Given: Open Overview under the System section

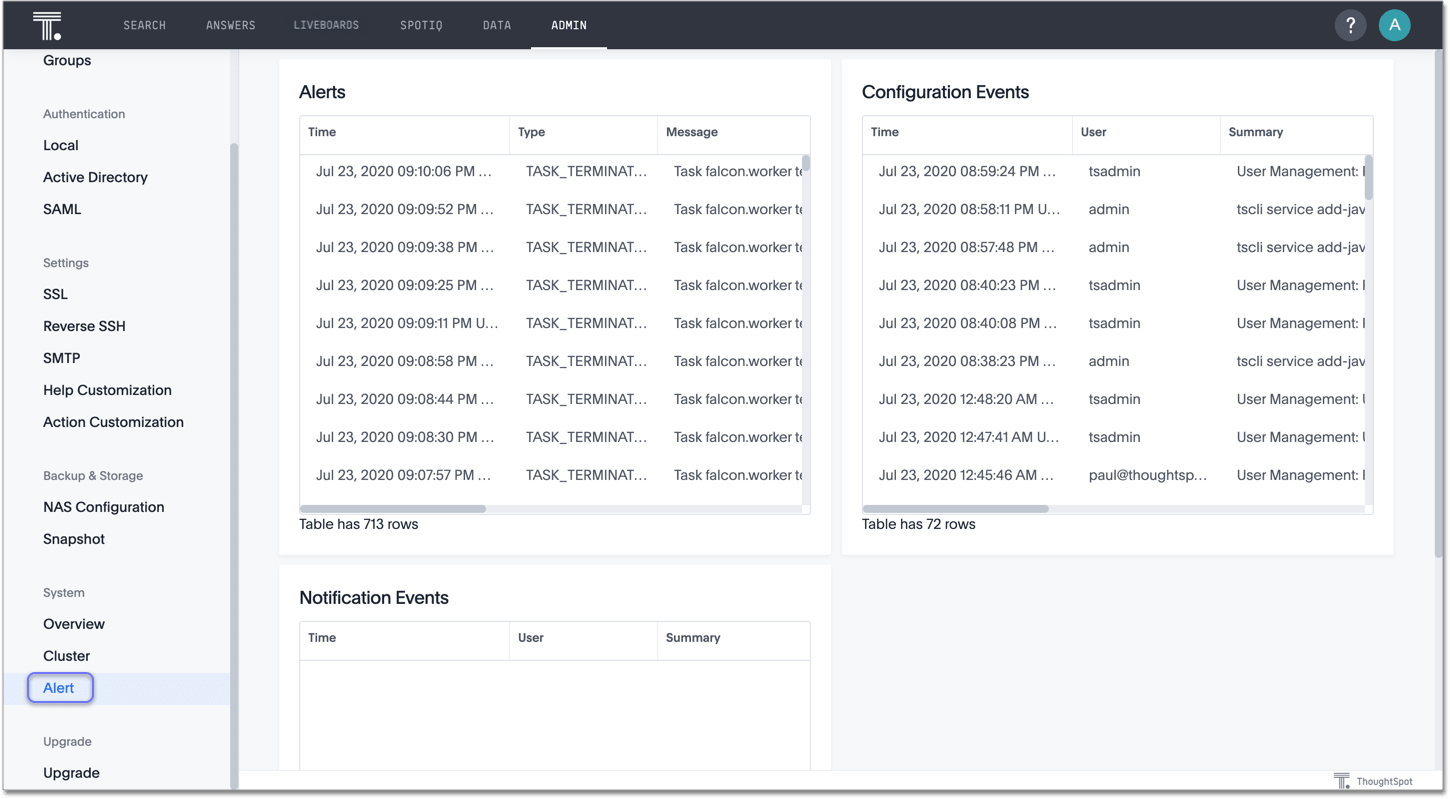Looking at the screenshot, I should (74, 623).
